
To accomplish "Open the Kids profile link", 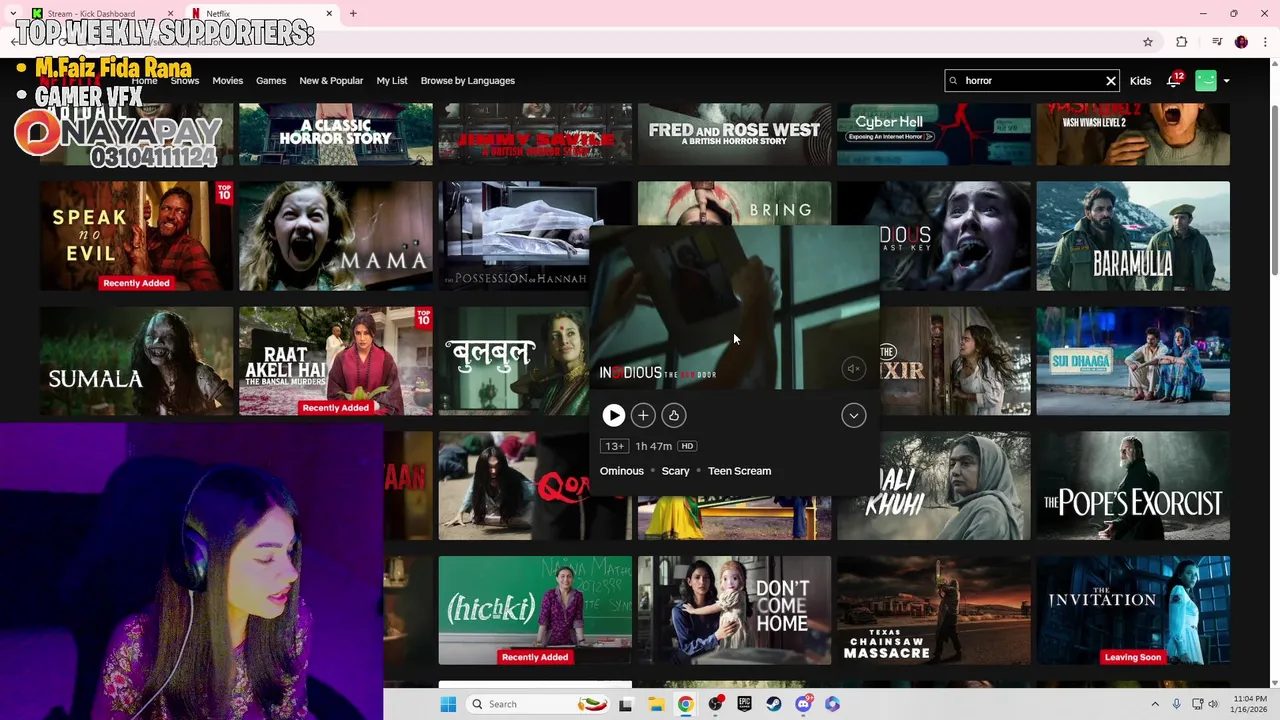I will (x=1140, y=81).
